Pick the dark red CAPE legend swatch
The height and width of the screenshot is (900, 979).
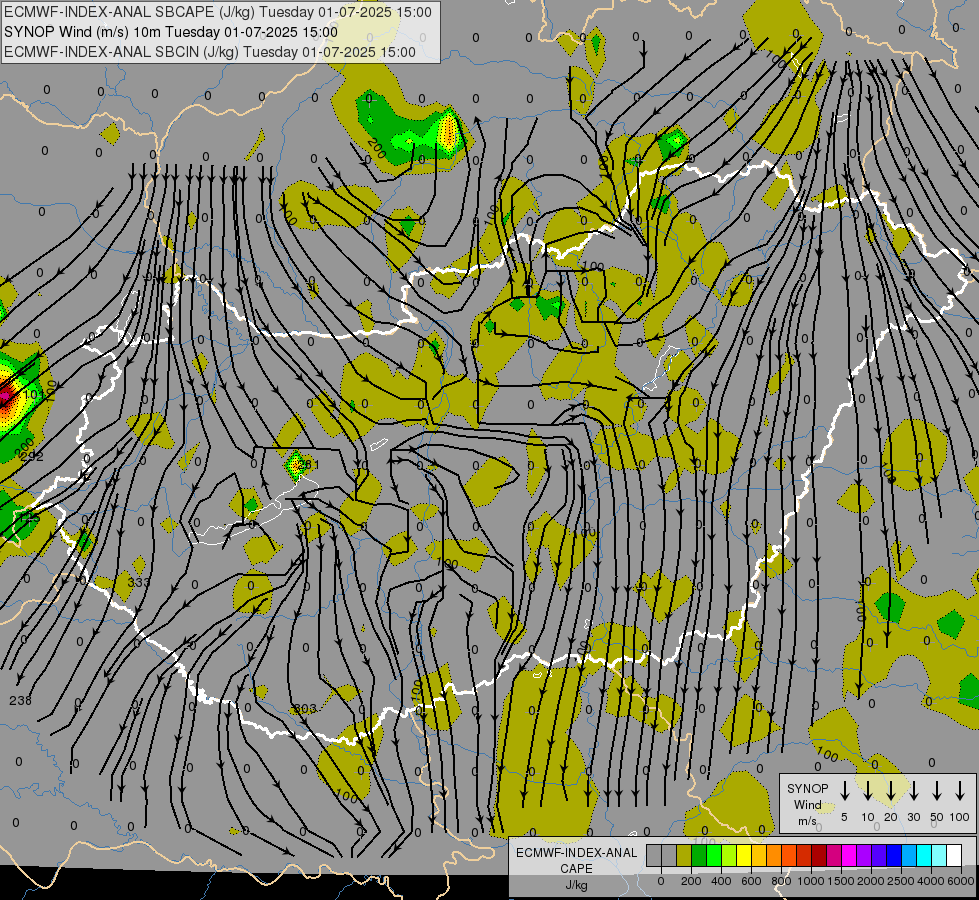point(819,855)
